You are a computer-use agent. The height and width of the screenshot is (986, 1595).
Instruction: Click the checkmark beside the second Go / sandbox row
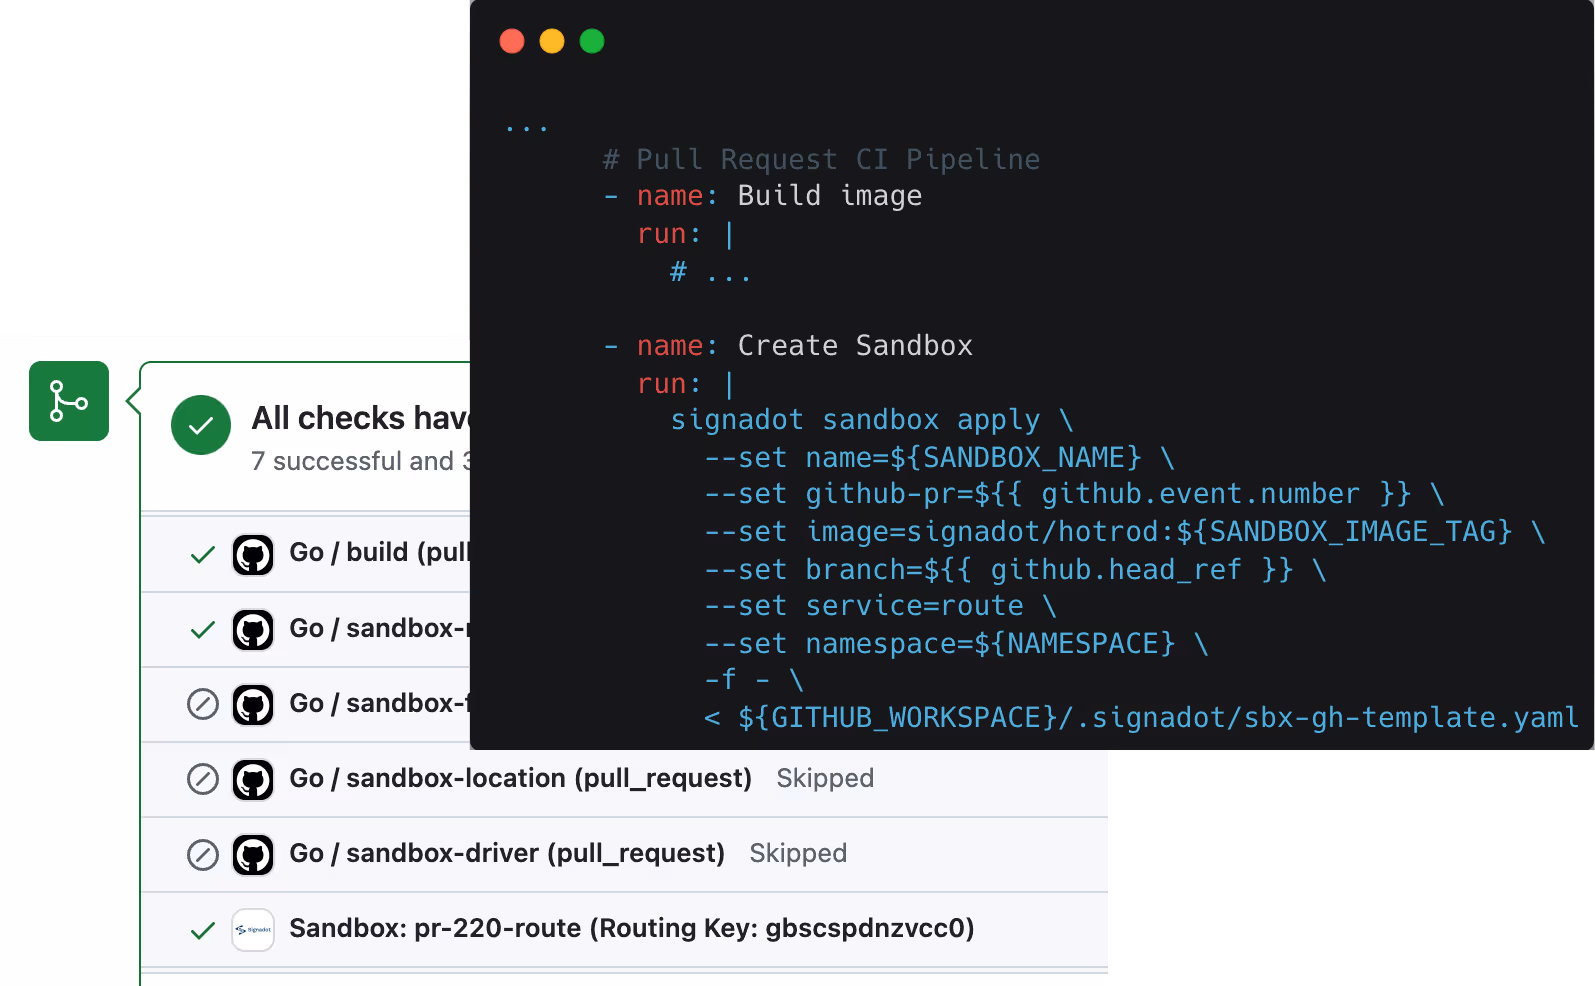(x=203, y=629)
